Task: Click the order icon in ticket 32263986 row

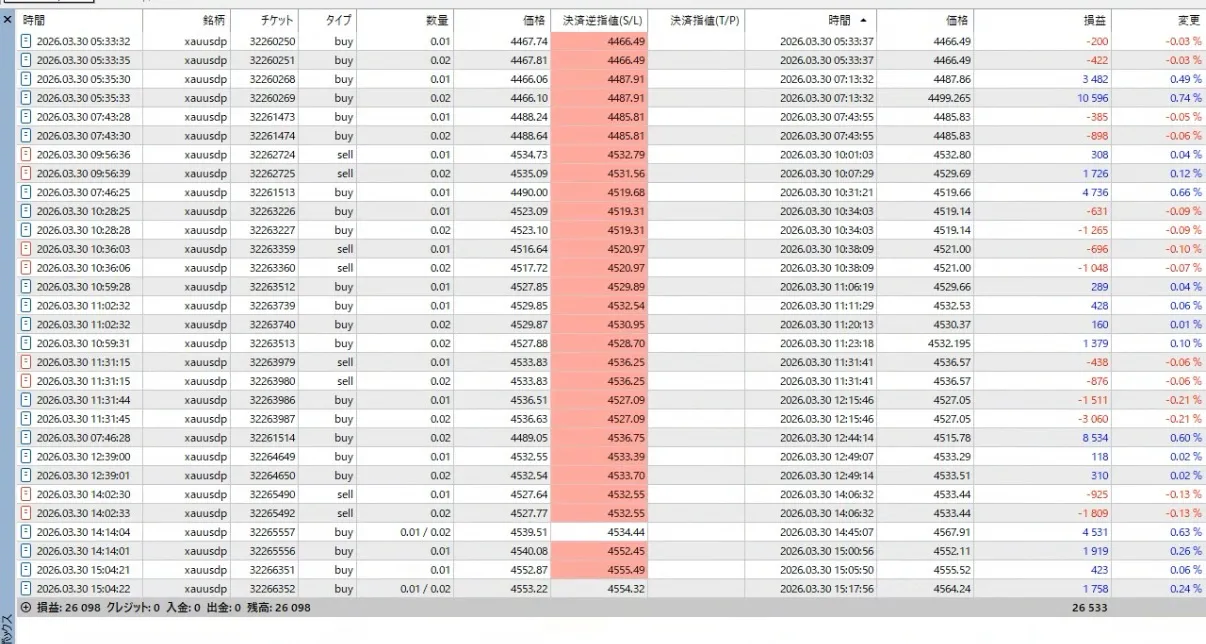Action: 27,399
